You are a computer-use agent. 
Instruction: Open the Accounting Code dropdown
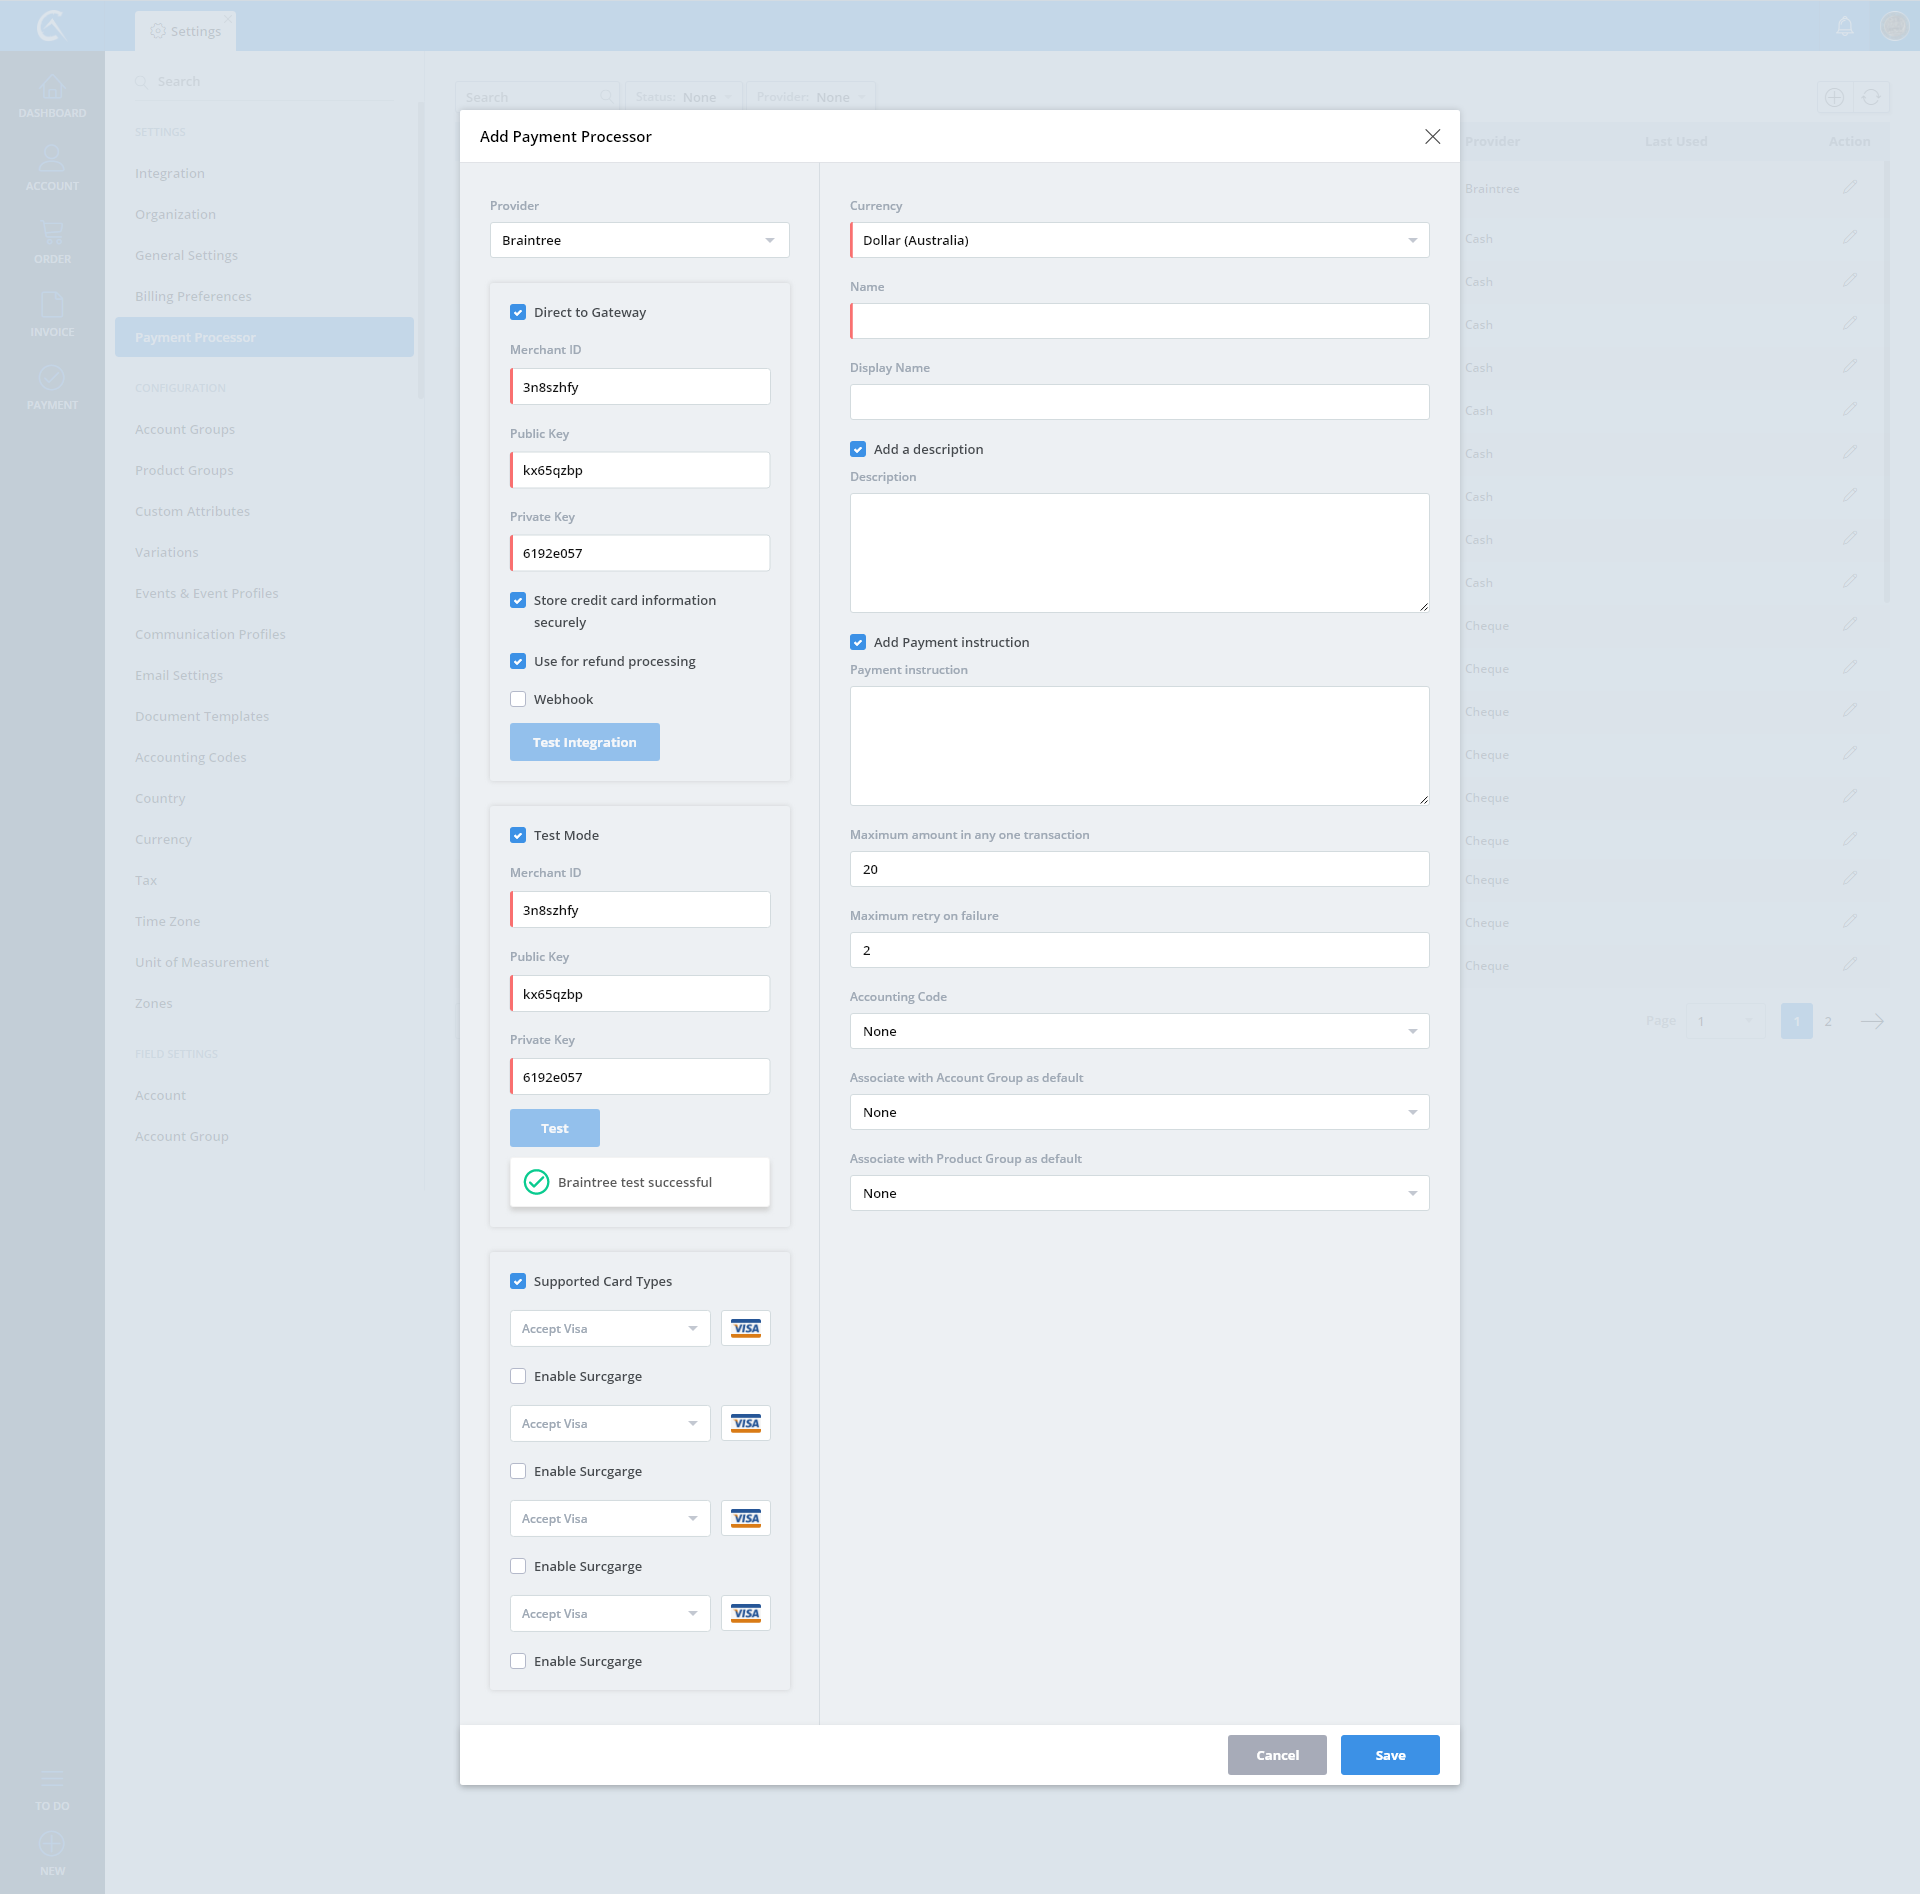[x=1139, y=1031]
